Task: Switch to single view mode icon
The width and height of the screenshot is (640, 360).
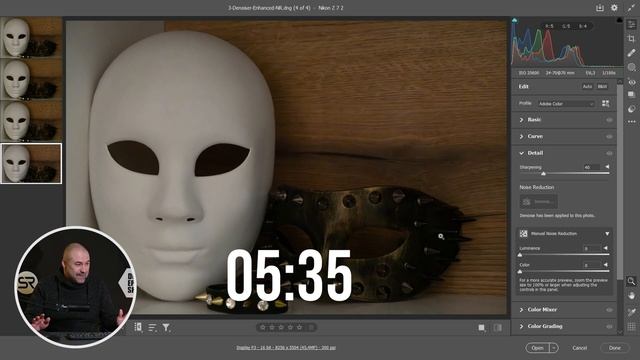Action: 482,328
